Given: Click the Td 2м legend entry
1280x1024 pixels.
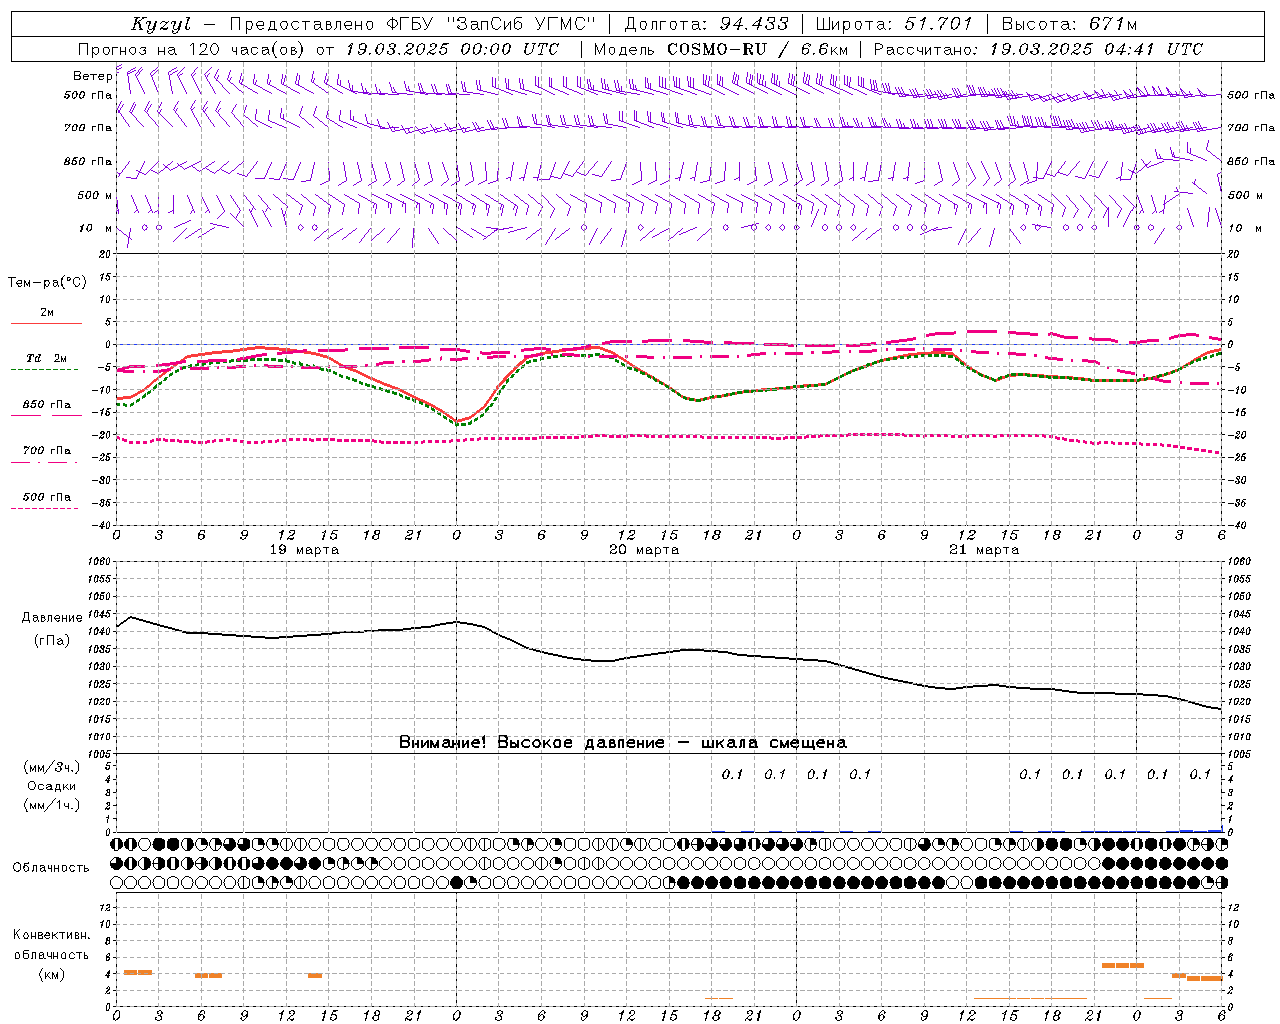Looking at the screenshot, I should tap(47, 358).
